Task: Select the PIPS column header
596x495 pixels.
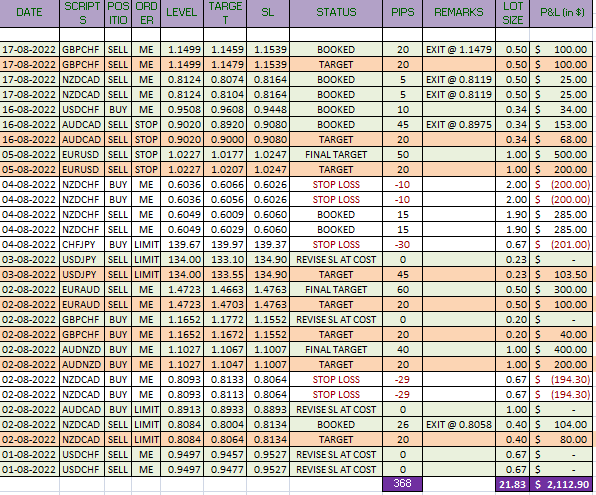Action: (x=403, y=13)
